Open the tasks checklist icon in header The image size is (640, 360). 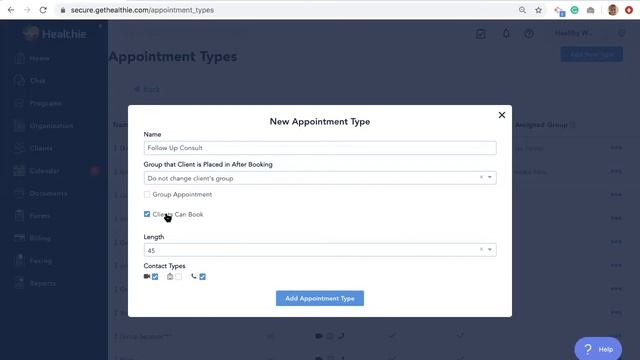[481, 34]
